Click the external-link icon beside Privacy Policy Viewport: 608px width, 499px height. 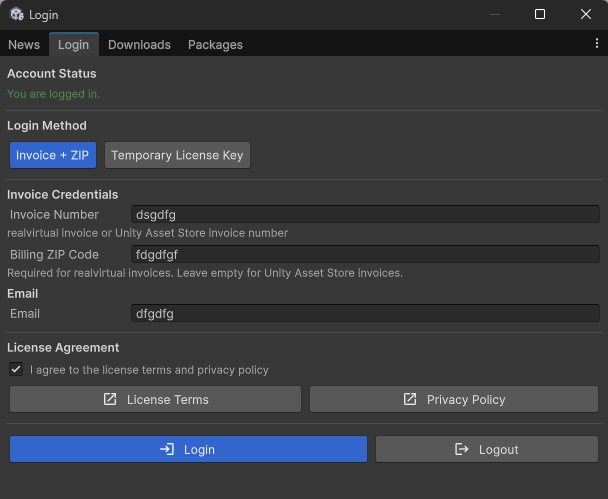pos(410,399)
